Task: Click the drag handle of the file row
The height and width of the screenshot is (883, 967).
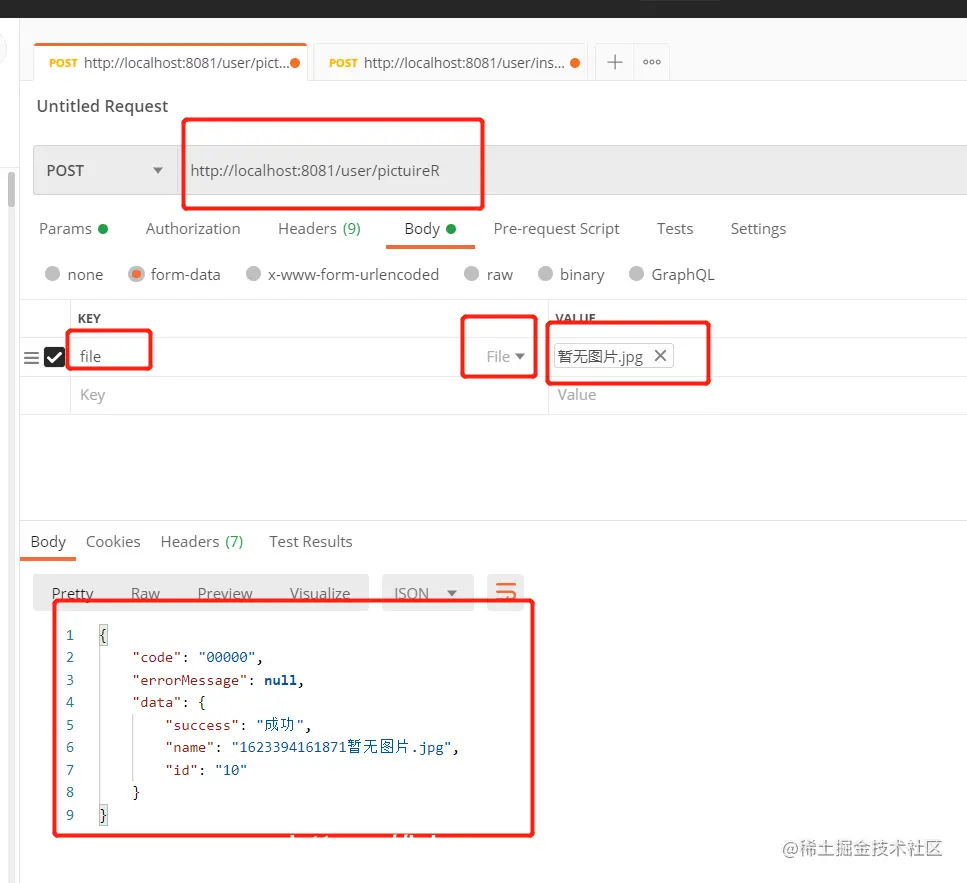Action: [31, 358]
